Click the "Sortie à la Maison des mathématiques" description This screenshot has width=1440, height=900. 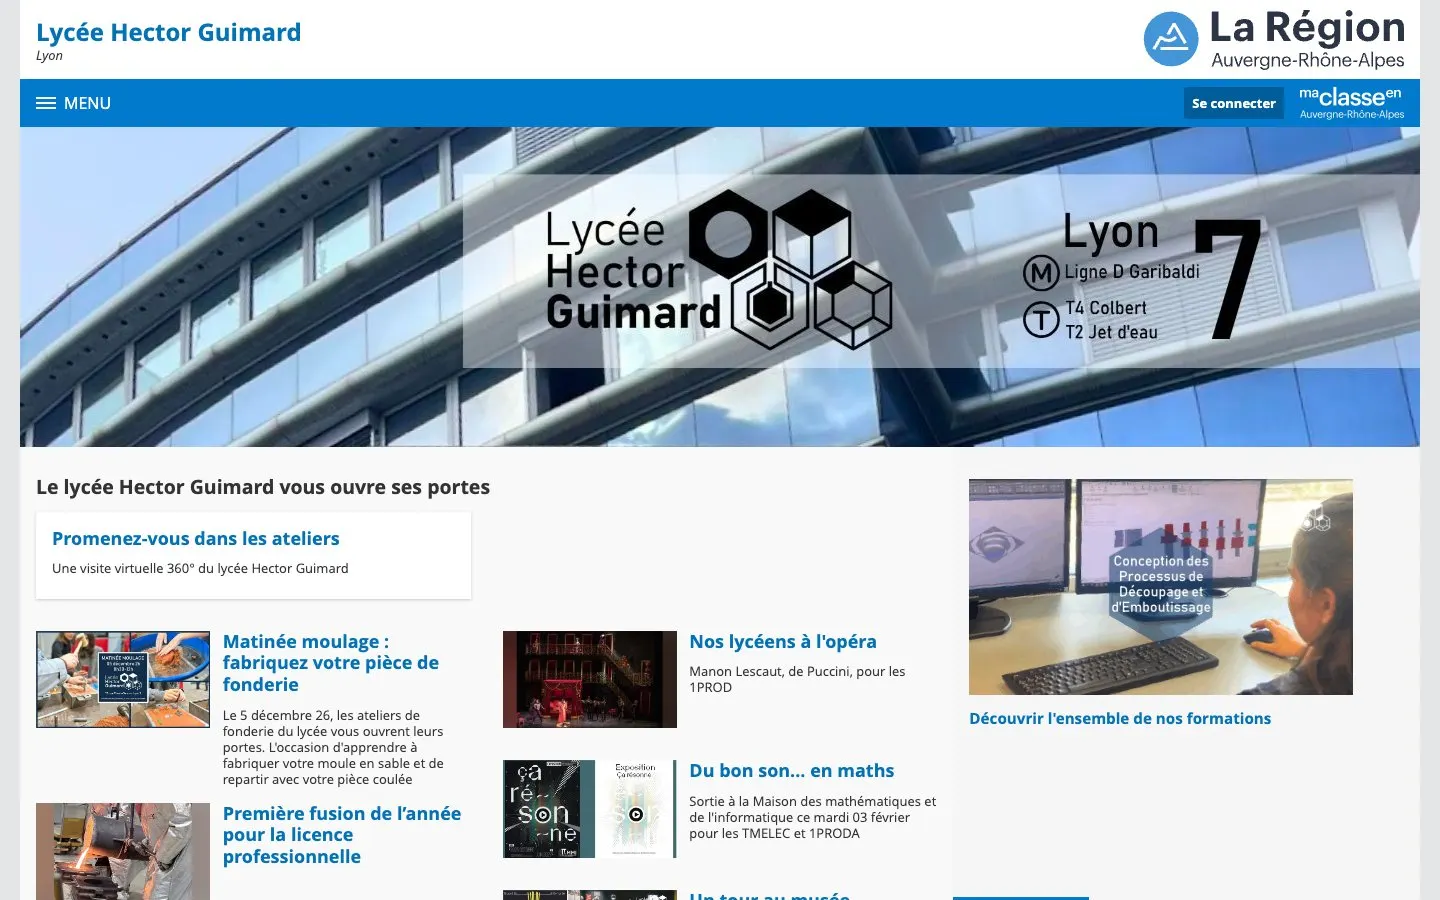coord(813,817)
